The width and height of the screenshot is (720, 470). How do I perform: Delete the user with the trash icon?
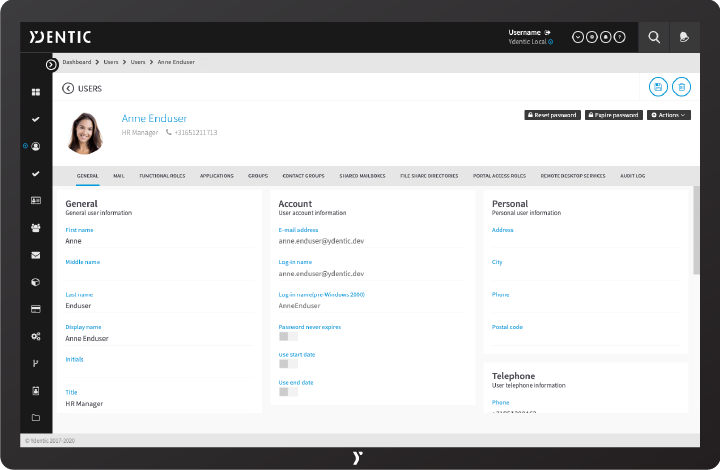[681, 87]
